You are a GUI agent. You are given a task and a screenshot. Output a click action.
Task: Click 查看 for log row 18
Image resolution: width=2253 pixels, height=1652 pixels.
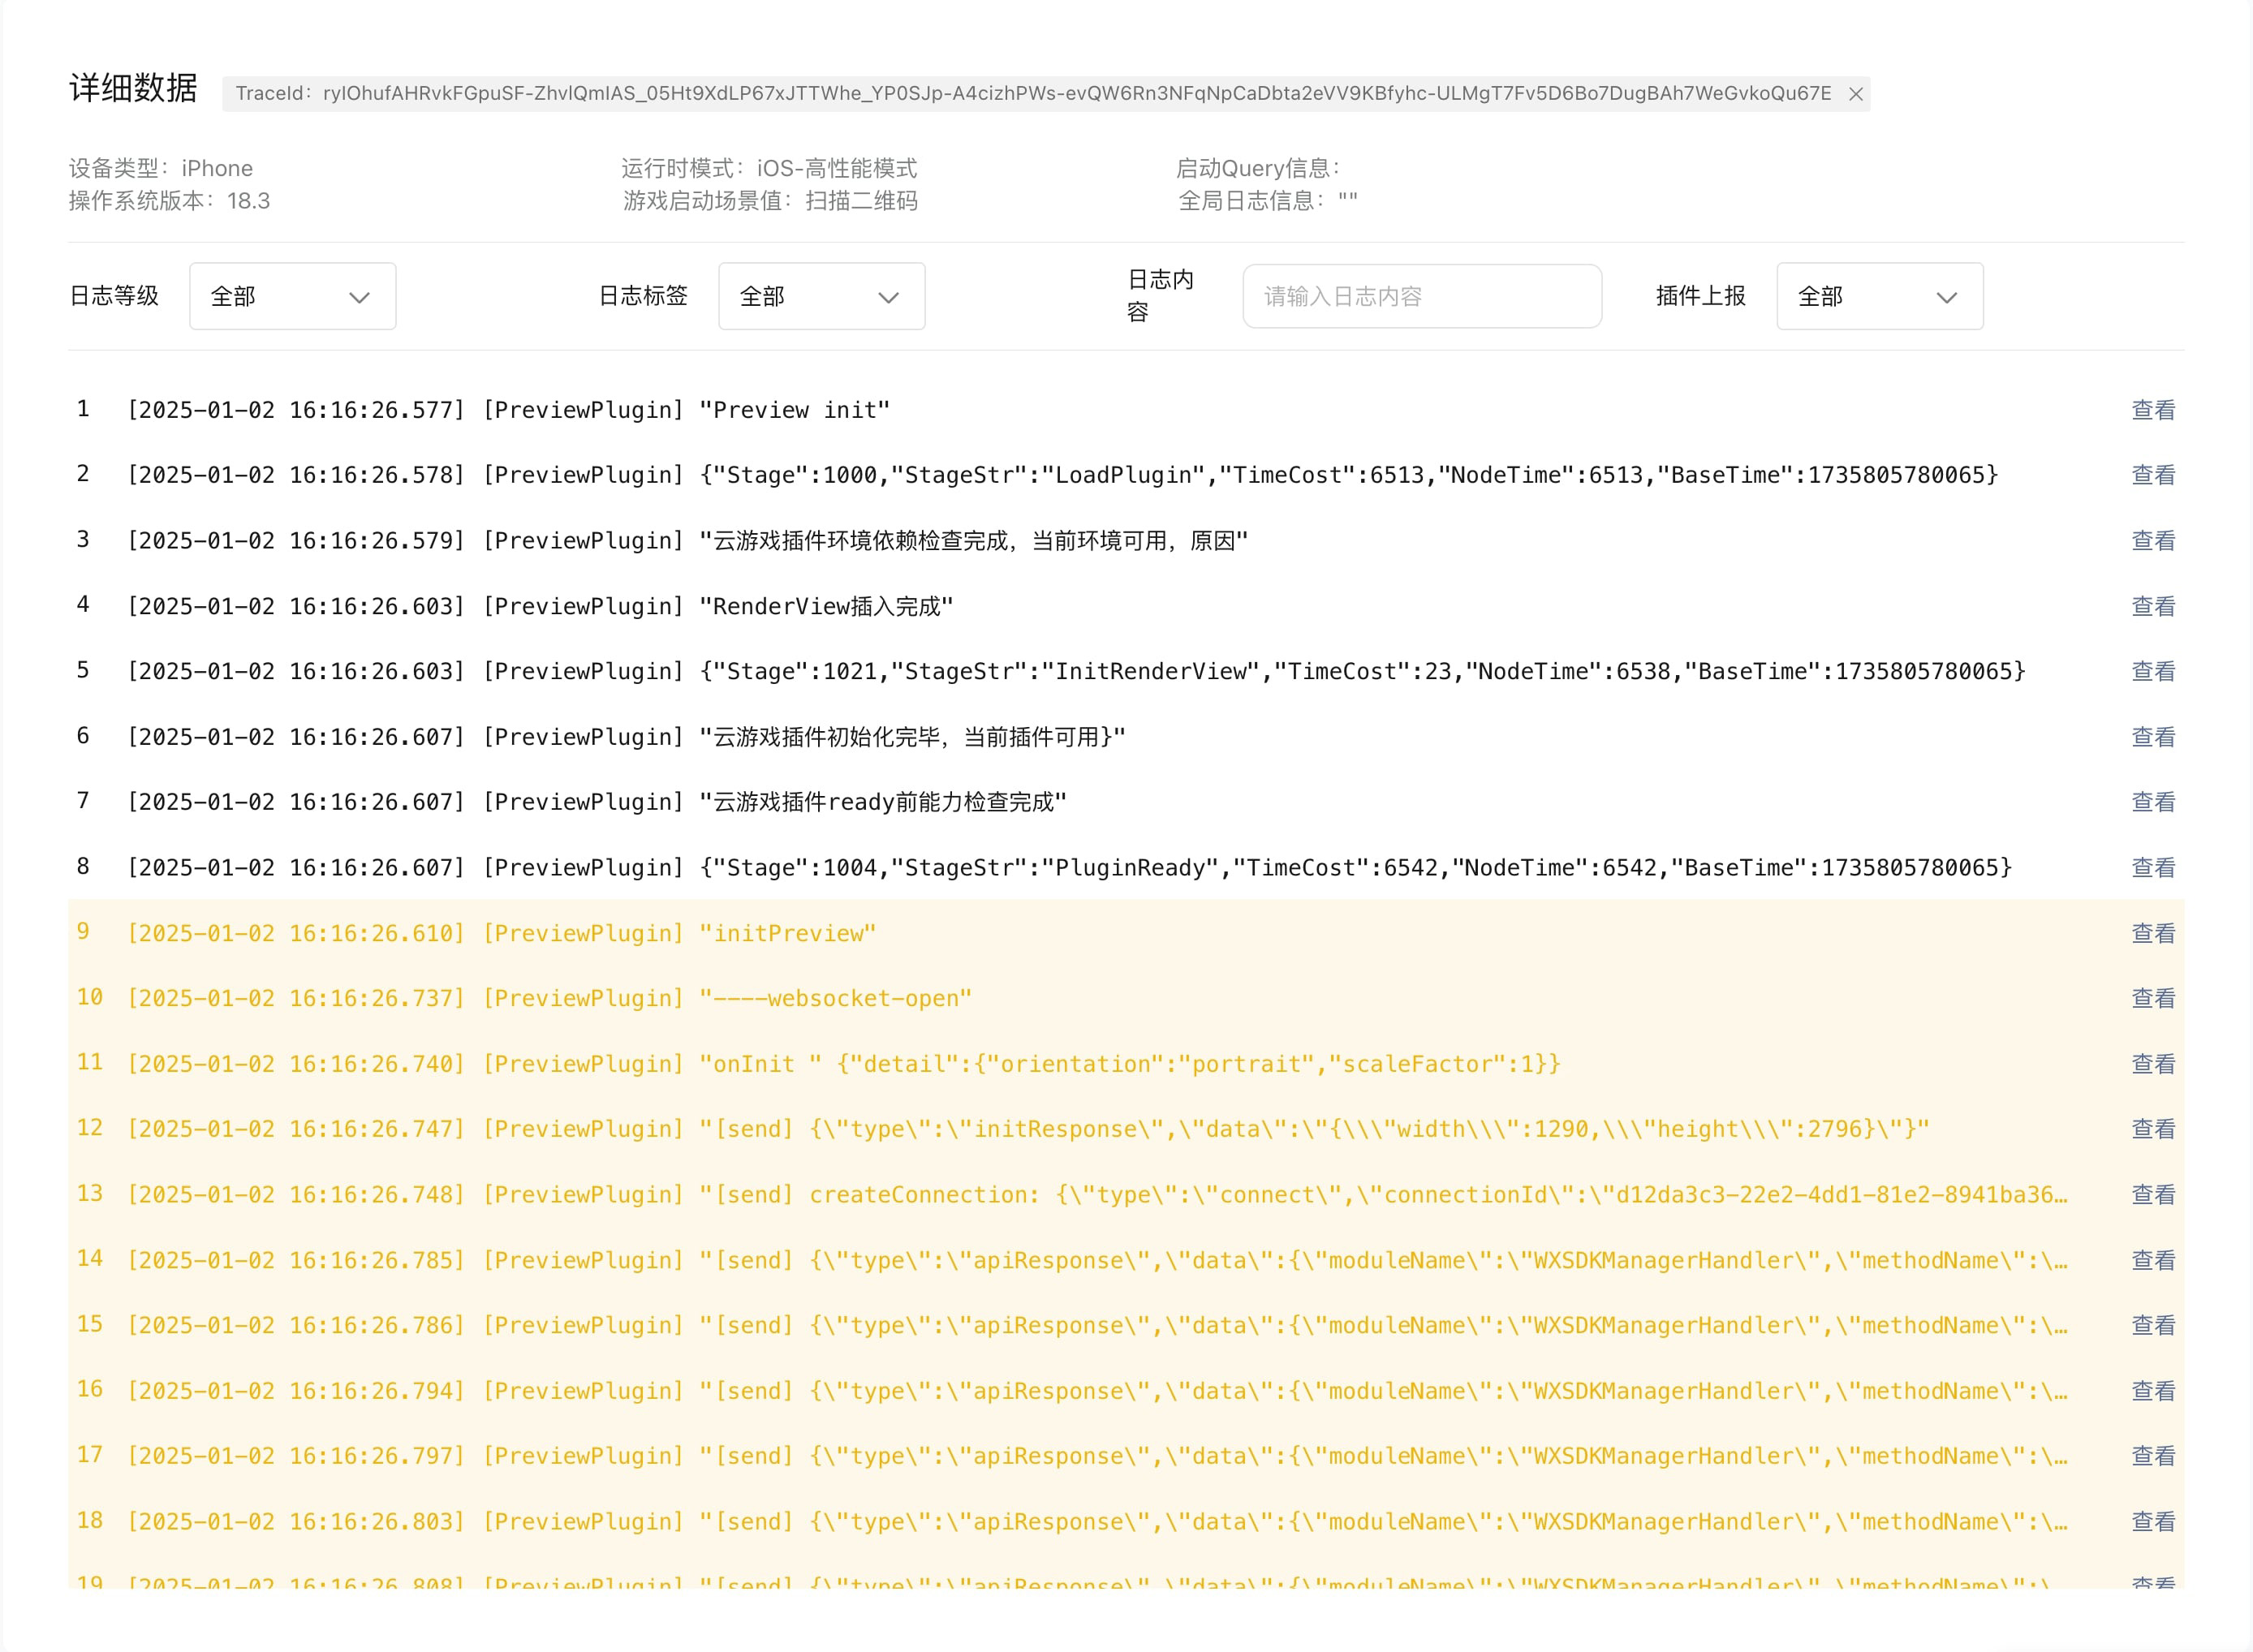coord(2153,1522)
